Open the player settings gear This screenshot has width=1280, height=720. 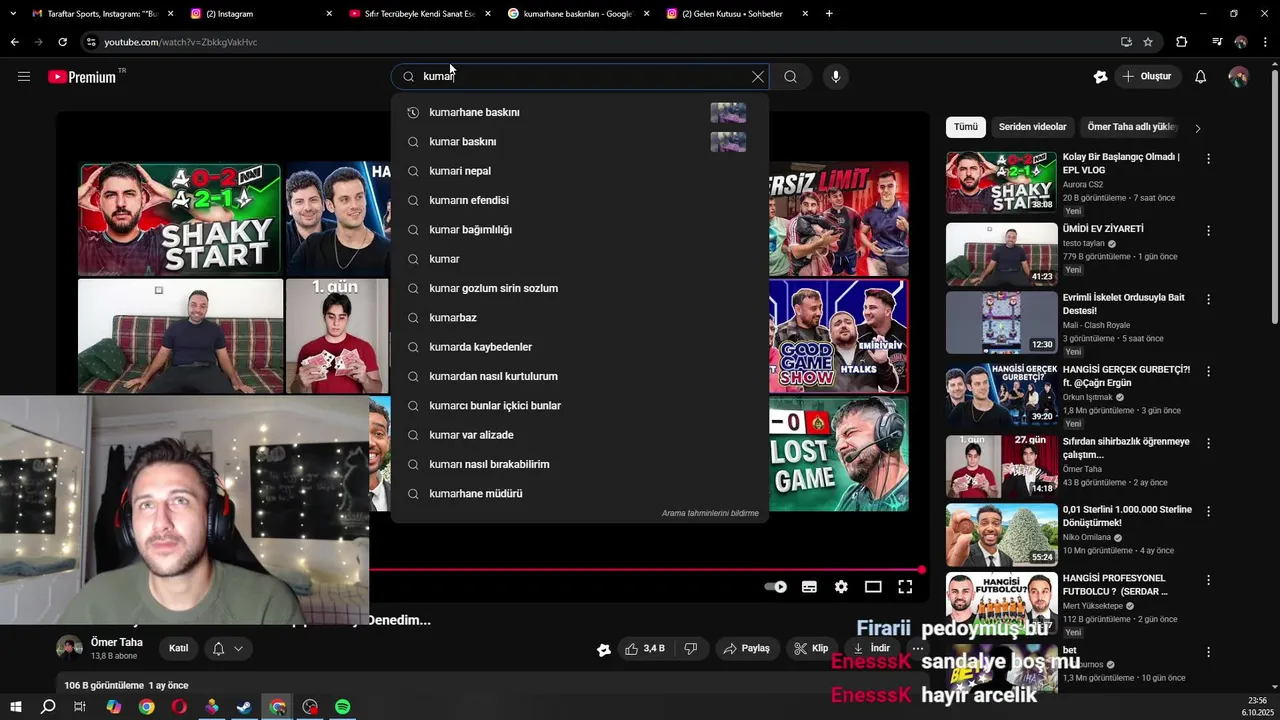tap(841, 587)
